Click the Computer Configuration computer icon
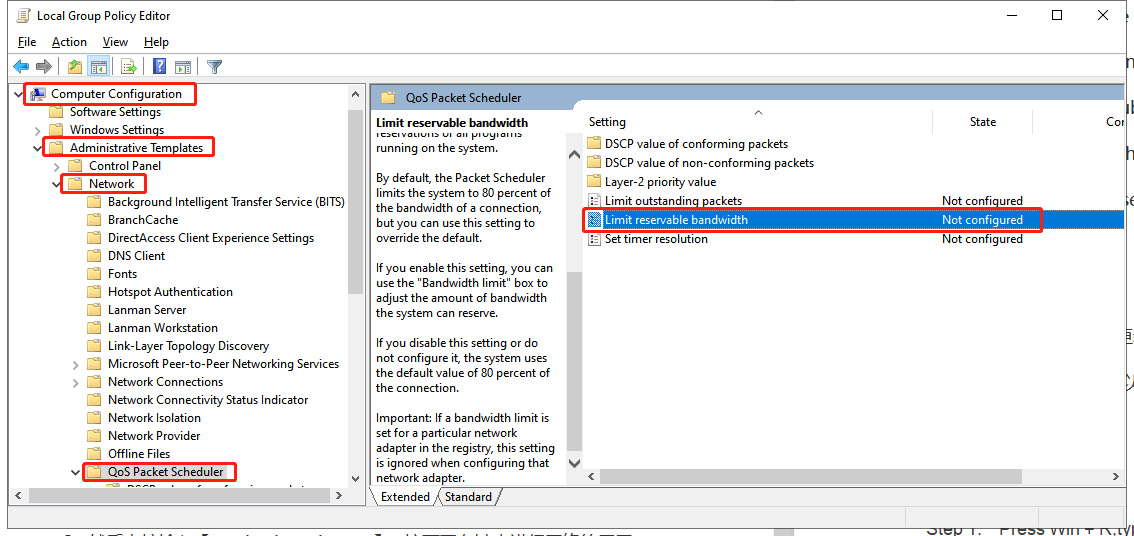The image size is (1134, 536). 38,94
